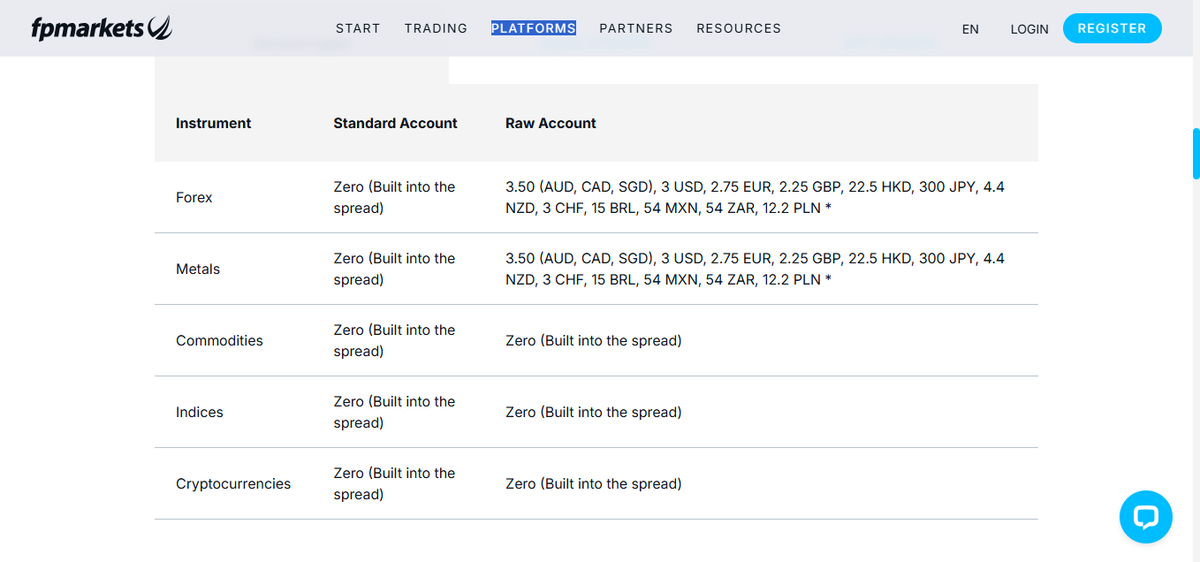1200x562 pixels.
Task: Select the Standard Account column header
Action: click(x=395, y=123)
